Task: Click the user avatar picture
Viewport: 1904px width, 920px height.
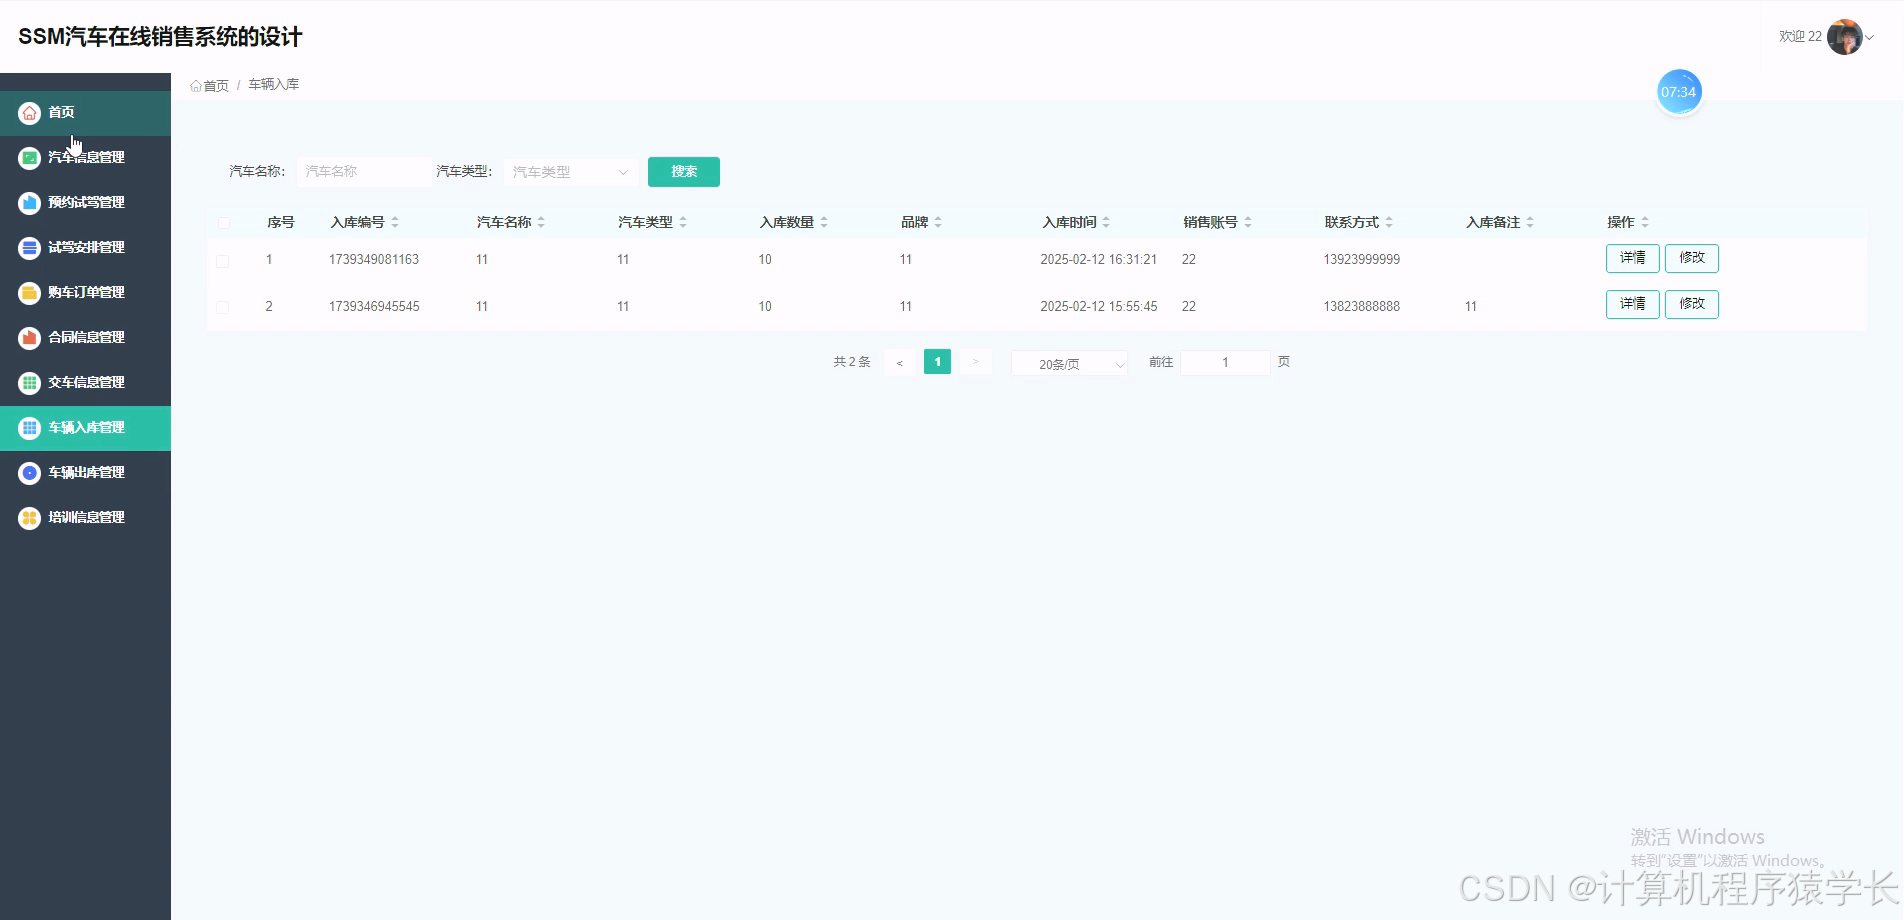Action: (1844, 37)
